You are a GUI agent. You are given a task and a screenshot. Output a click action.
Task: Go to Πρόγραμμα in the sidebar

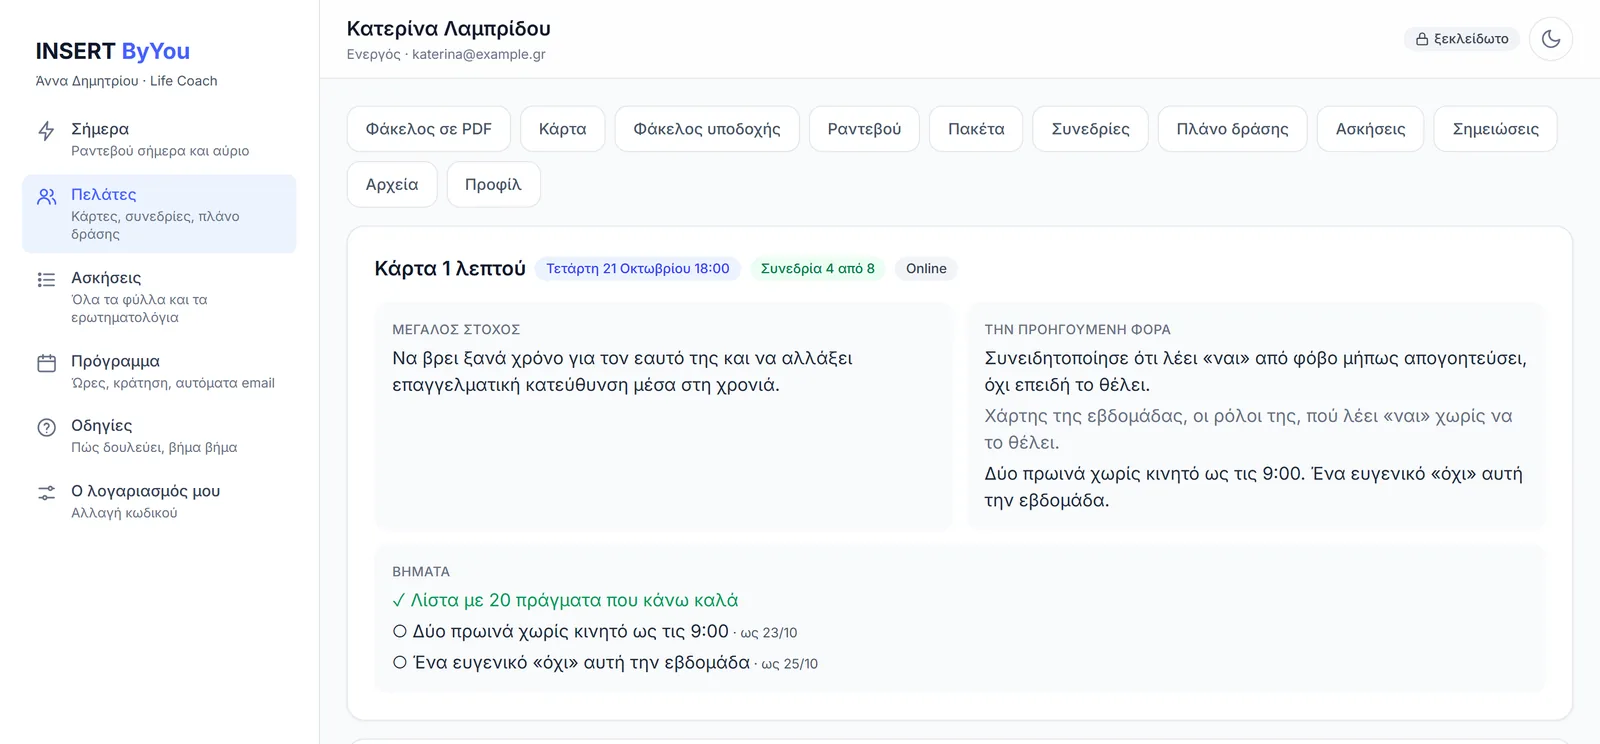[159, 371]
